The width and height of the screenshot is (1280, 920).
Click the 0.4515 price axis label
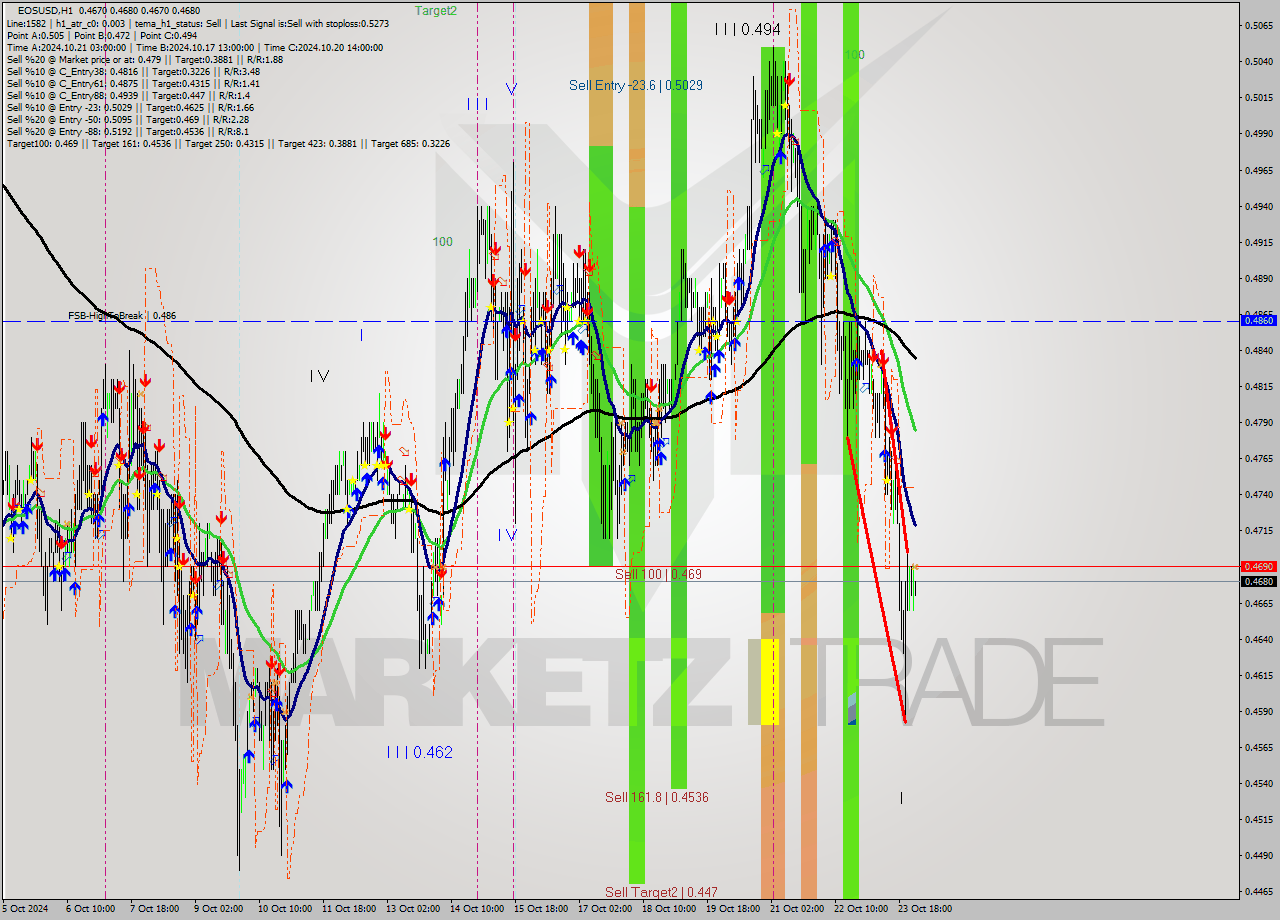[x=1257, y=819]
